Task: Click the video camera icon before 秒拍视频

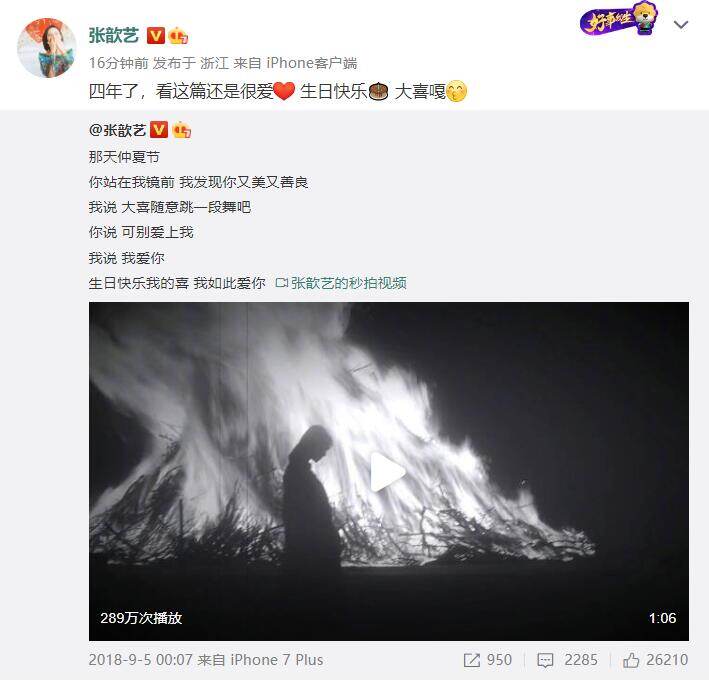Action: (282, 283)
